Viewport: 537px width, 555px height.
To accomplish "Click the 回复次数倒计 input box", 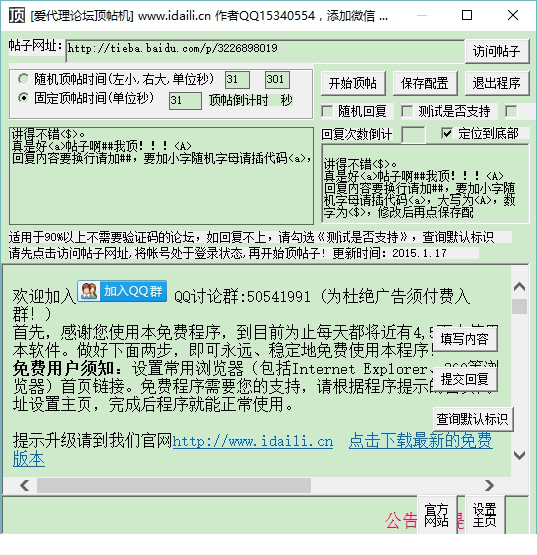I will point(413,135).
